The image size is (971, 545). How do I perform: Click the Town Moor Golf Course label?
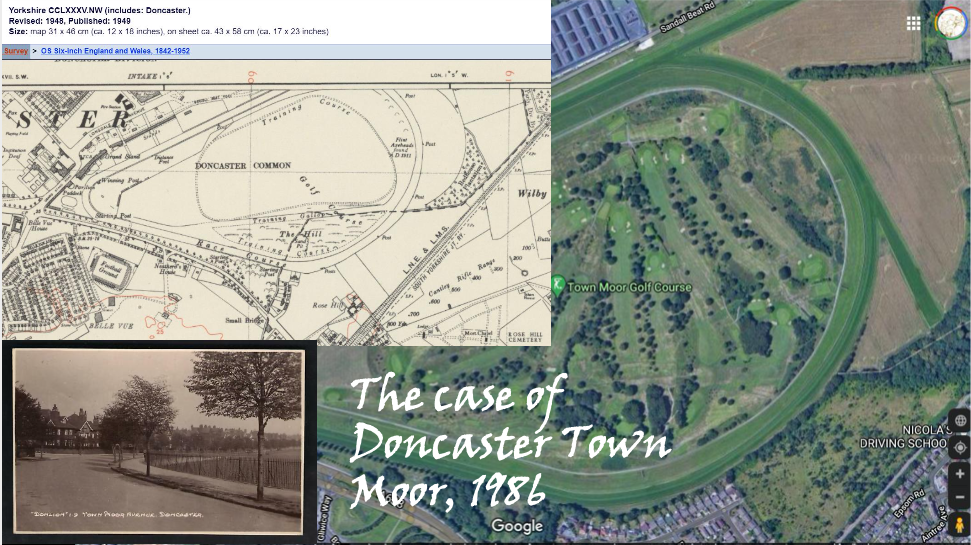click(629, 287)
